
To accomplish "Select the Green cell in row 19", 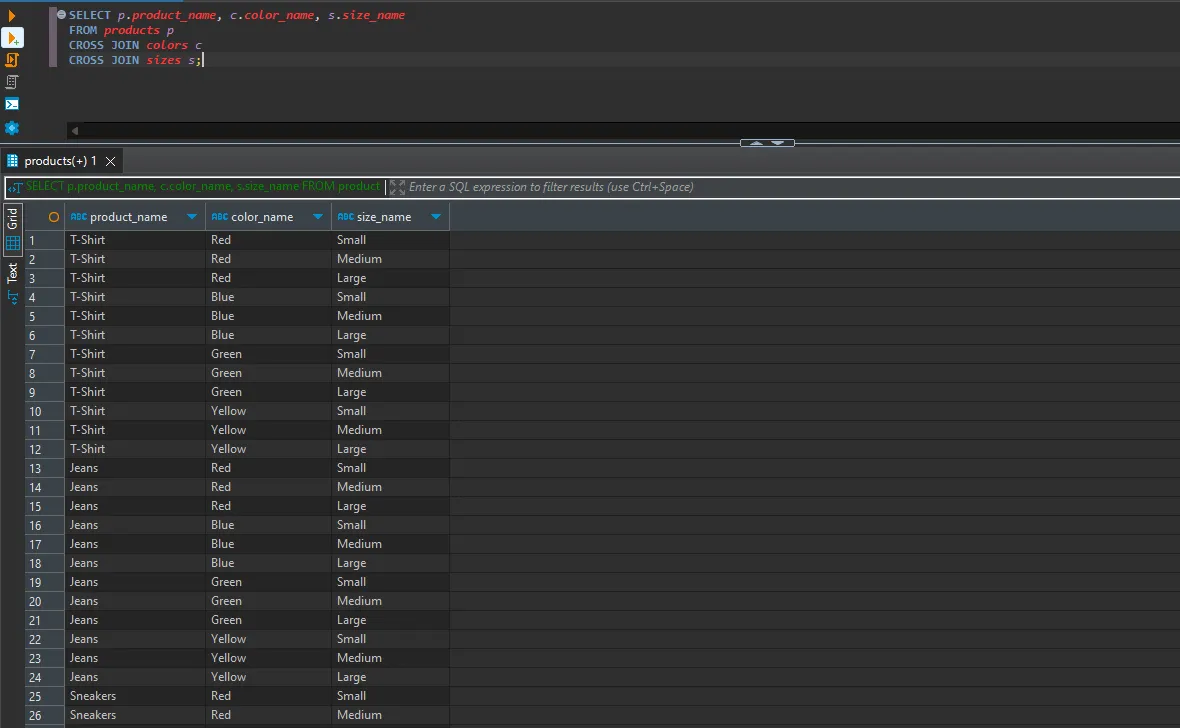I will pos(268,582).
